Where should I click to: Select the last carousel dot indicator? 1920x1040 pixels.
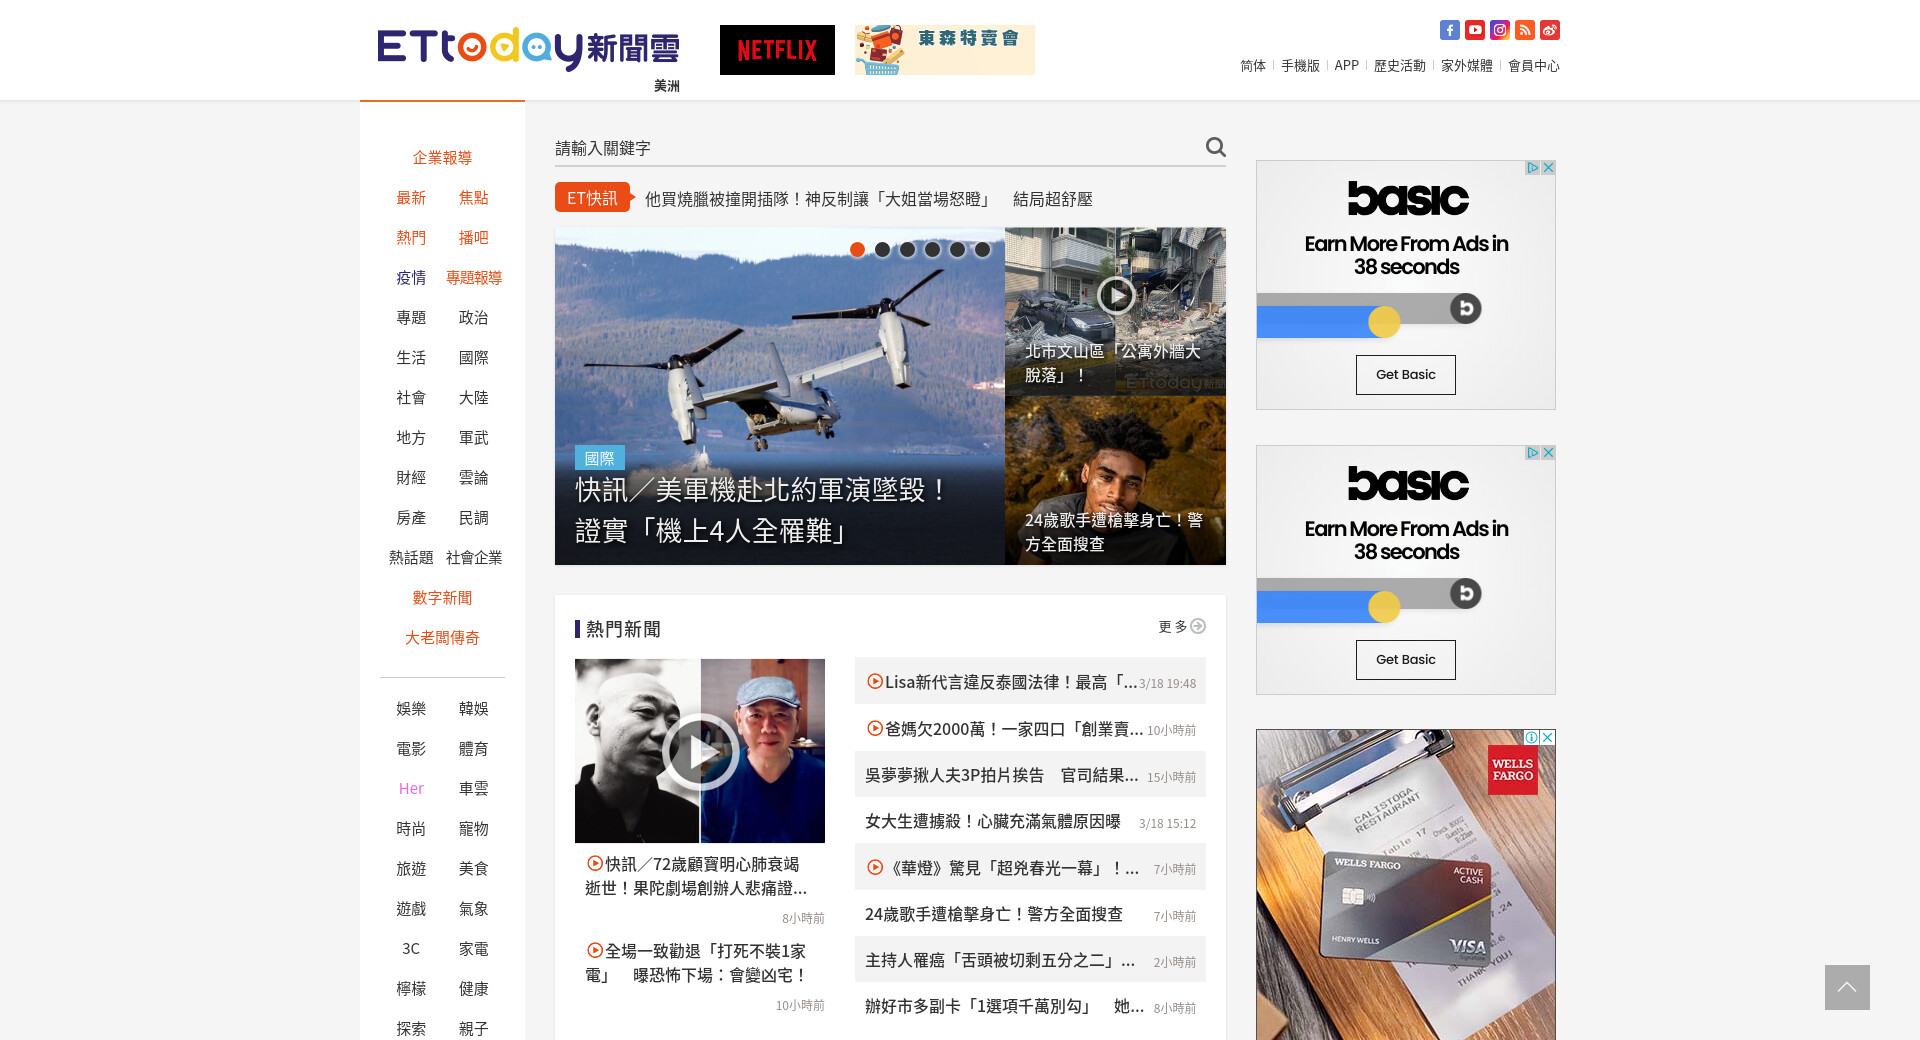coord(982,250)
